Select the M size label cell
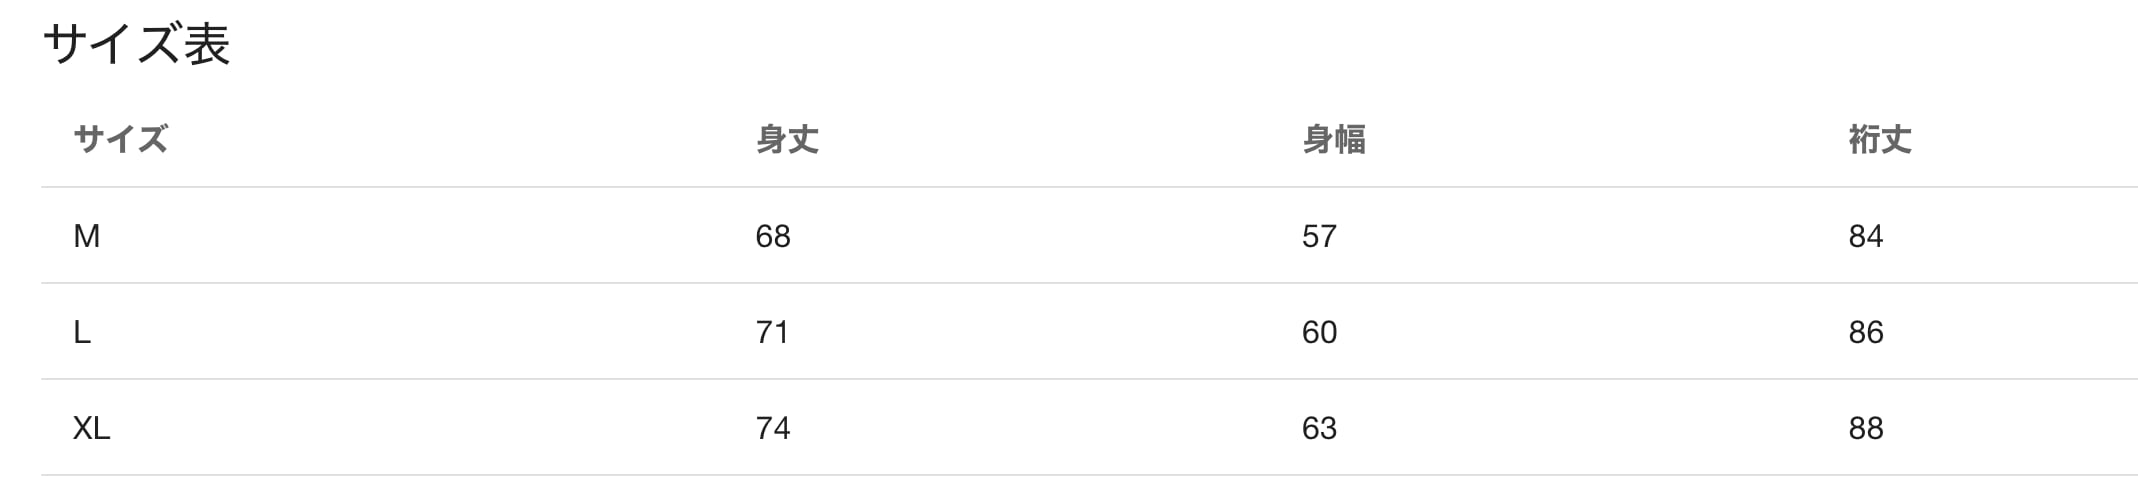Image resolution: width=2138 pixels, height=484 pixels. (87, 236)
